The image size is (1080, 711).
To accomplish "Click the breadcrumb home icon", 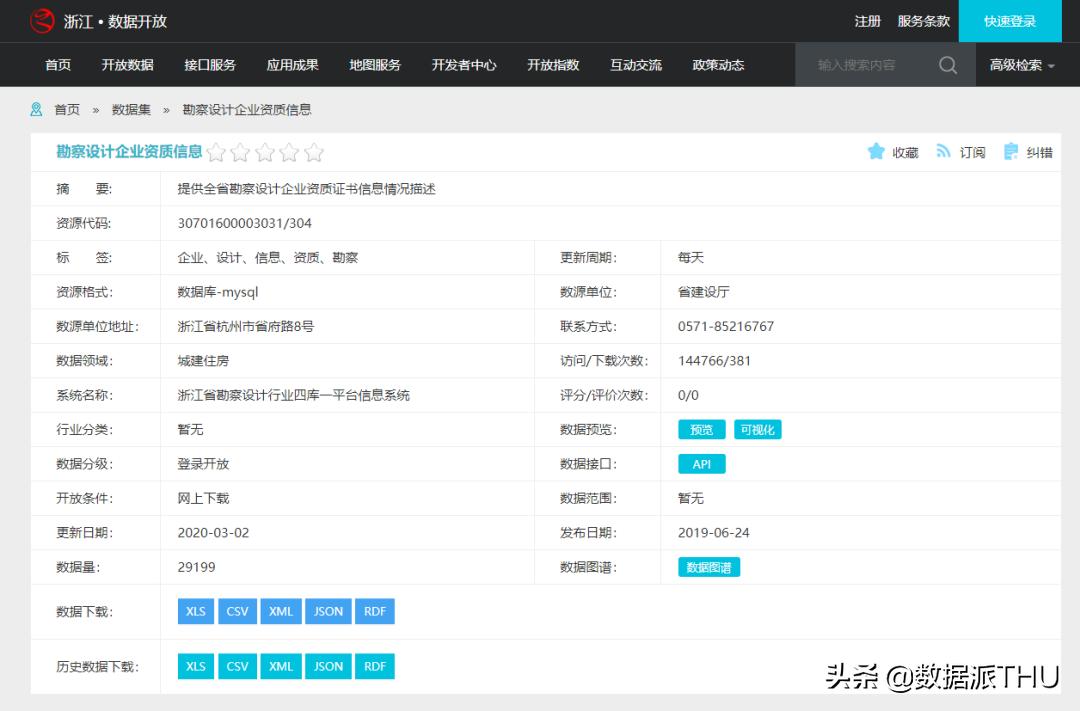I will pyautogui.click(x=35, y=108).
